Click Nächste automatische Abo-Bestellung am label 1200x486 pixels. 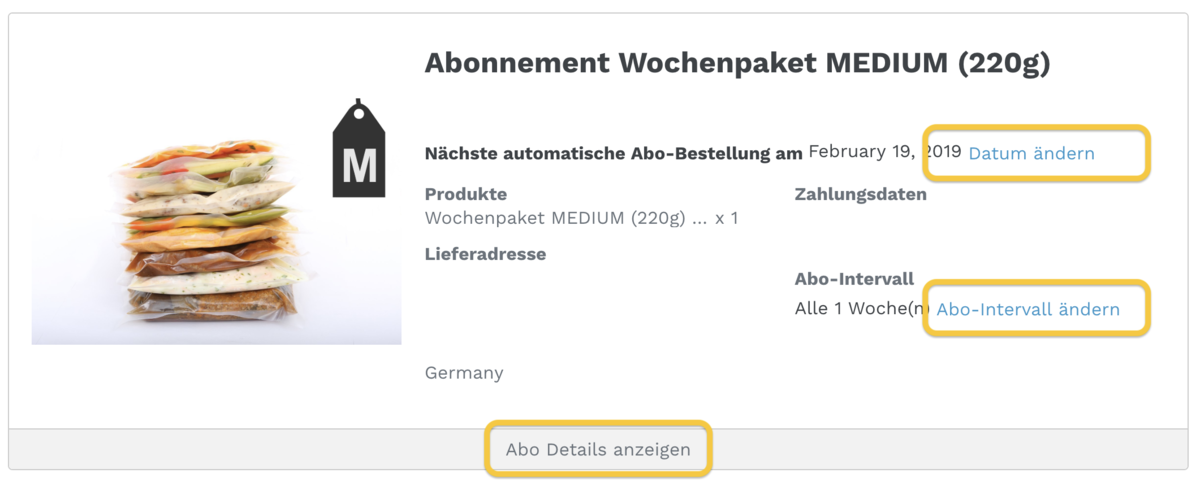pos(614,154)
